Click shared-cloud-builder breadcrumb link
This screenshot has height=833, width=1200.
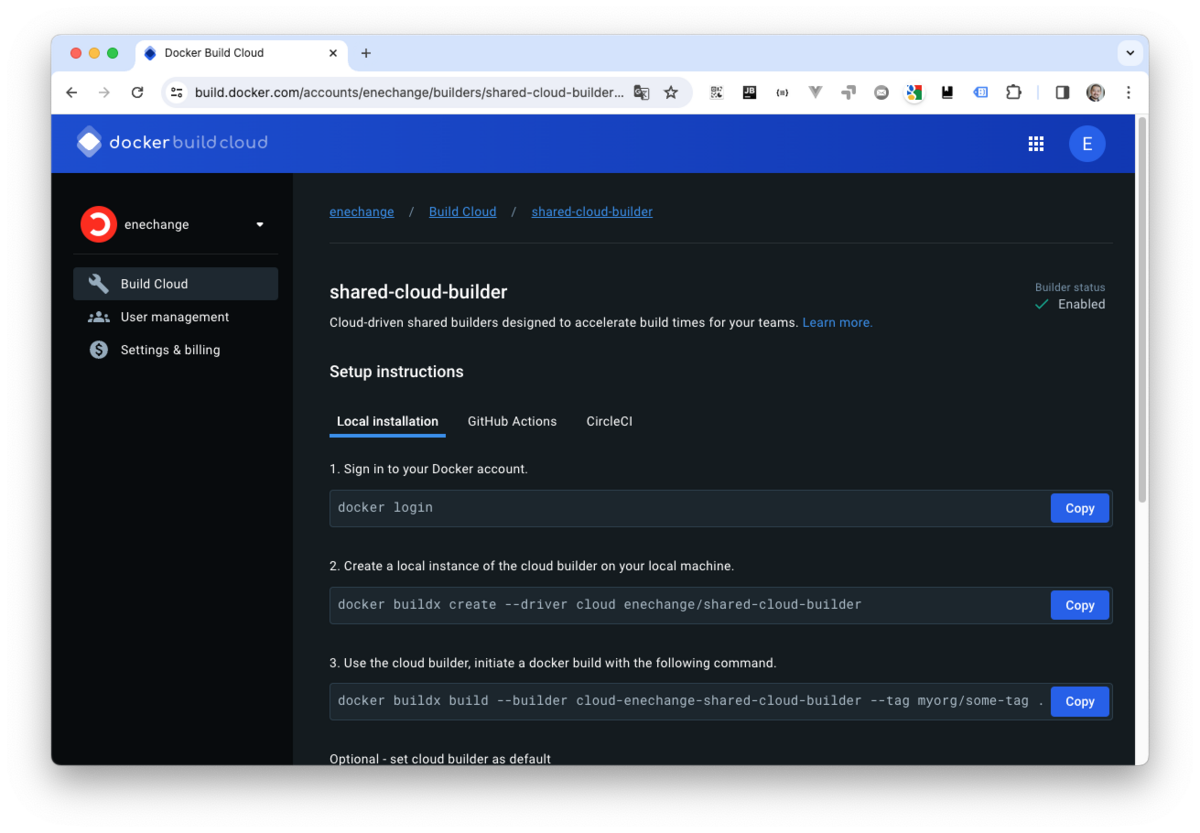(592, 212)
